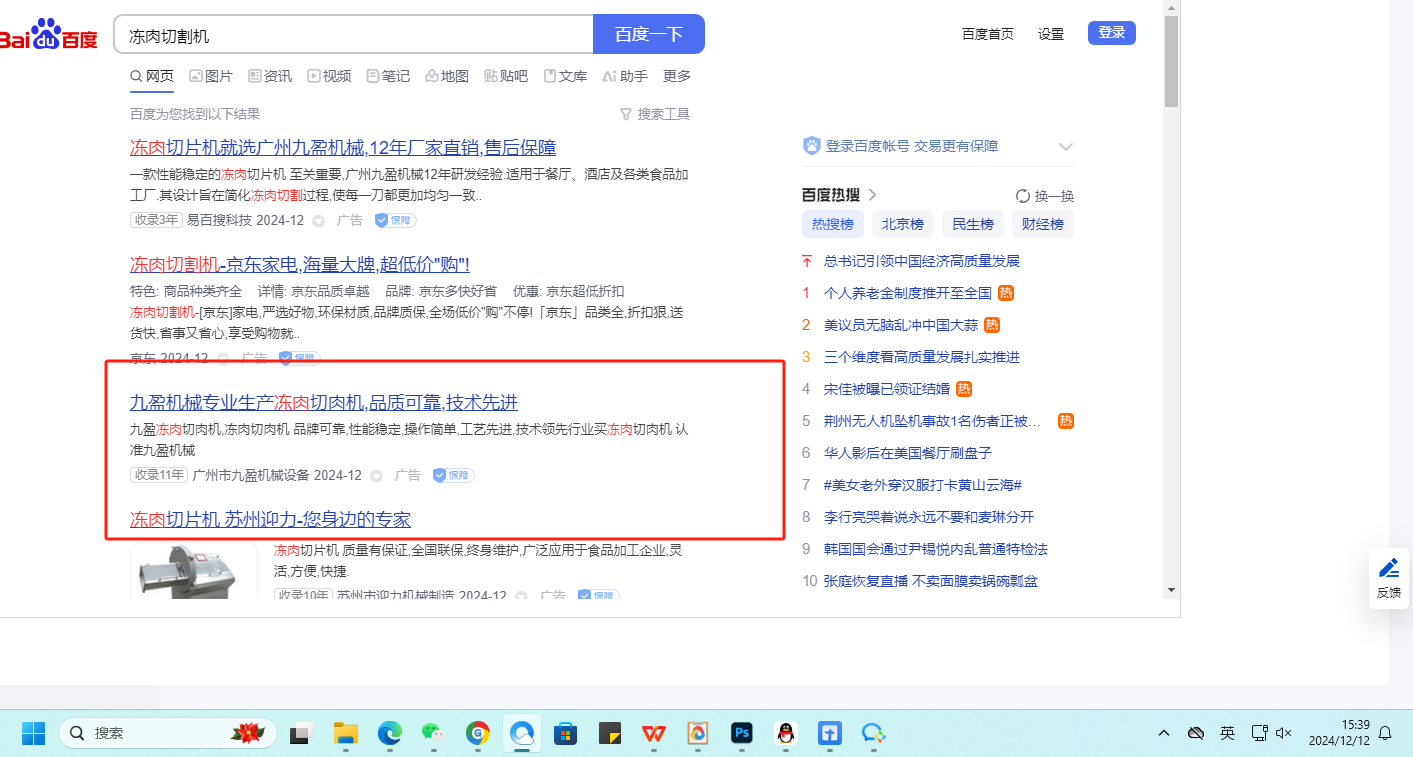Screen dimensions: 1413x757
Task: Select the 北京榜 hot list tab
Action: click(x=902, y=224)
